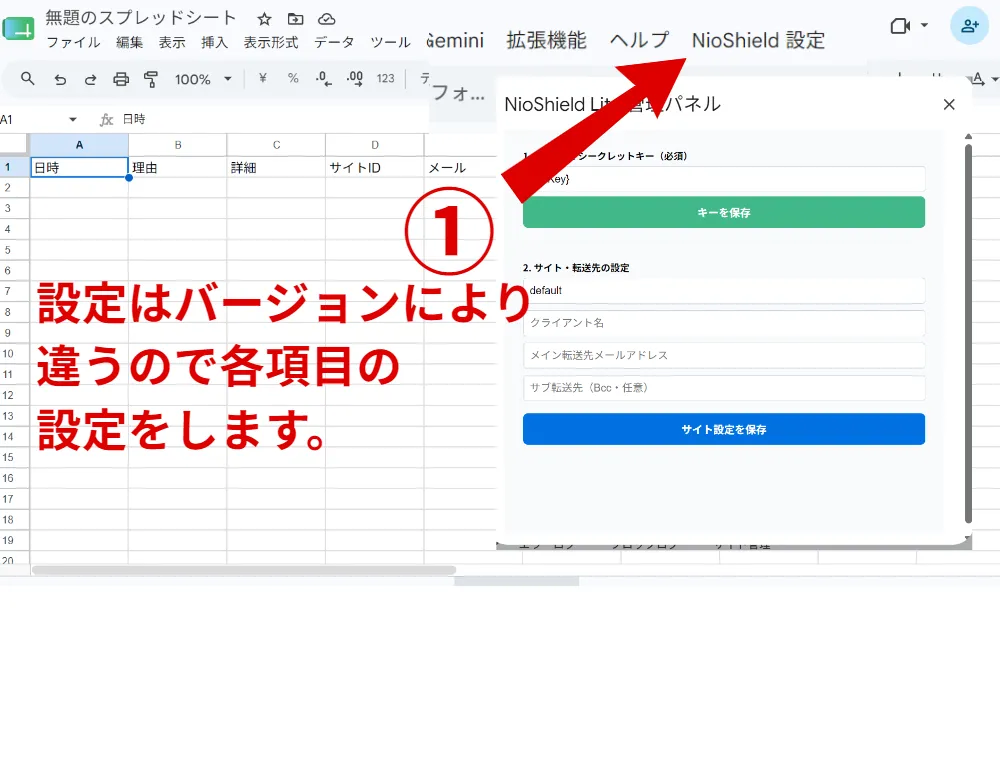Image resolution: width=1000 pixels, height=764 pixels.
Task: Select column D header
Action: pyautogui.click(x=375, y=145)
